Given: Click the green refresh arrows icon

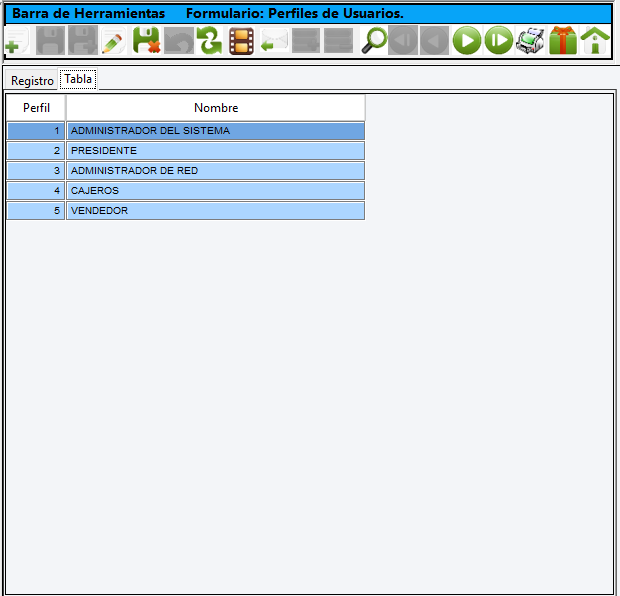Looking at the screenshot, I should pyautogui.click(x=210, y=40).
